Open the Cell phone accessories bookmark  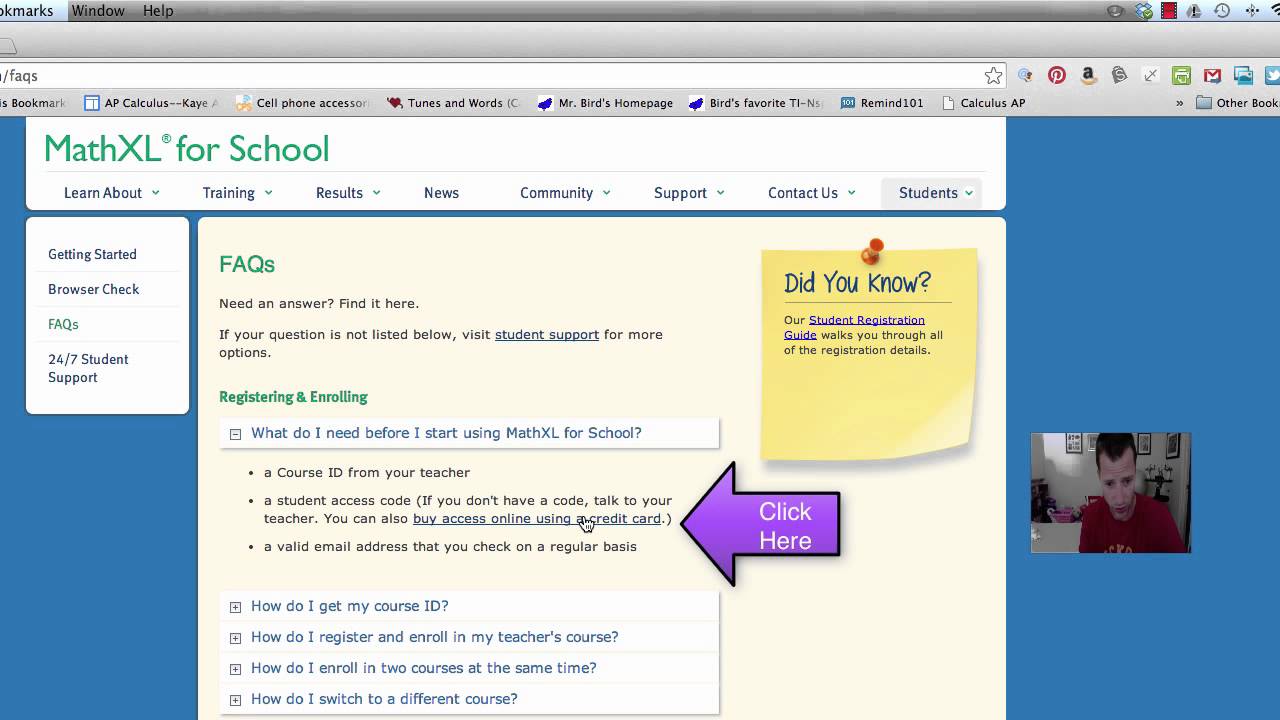click(302, 103)
